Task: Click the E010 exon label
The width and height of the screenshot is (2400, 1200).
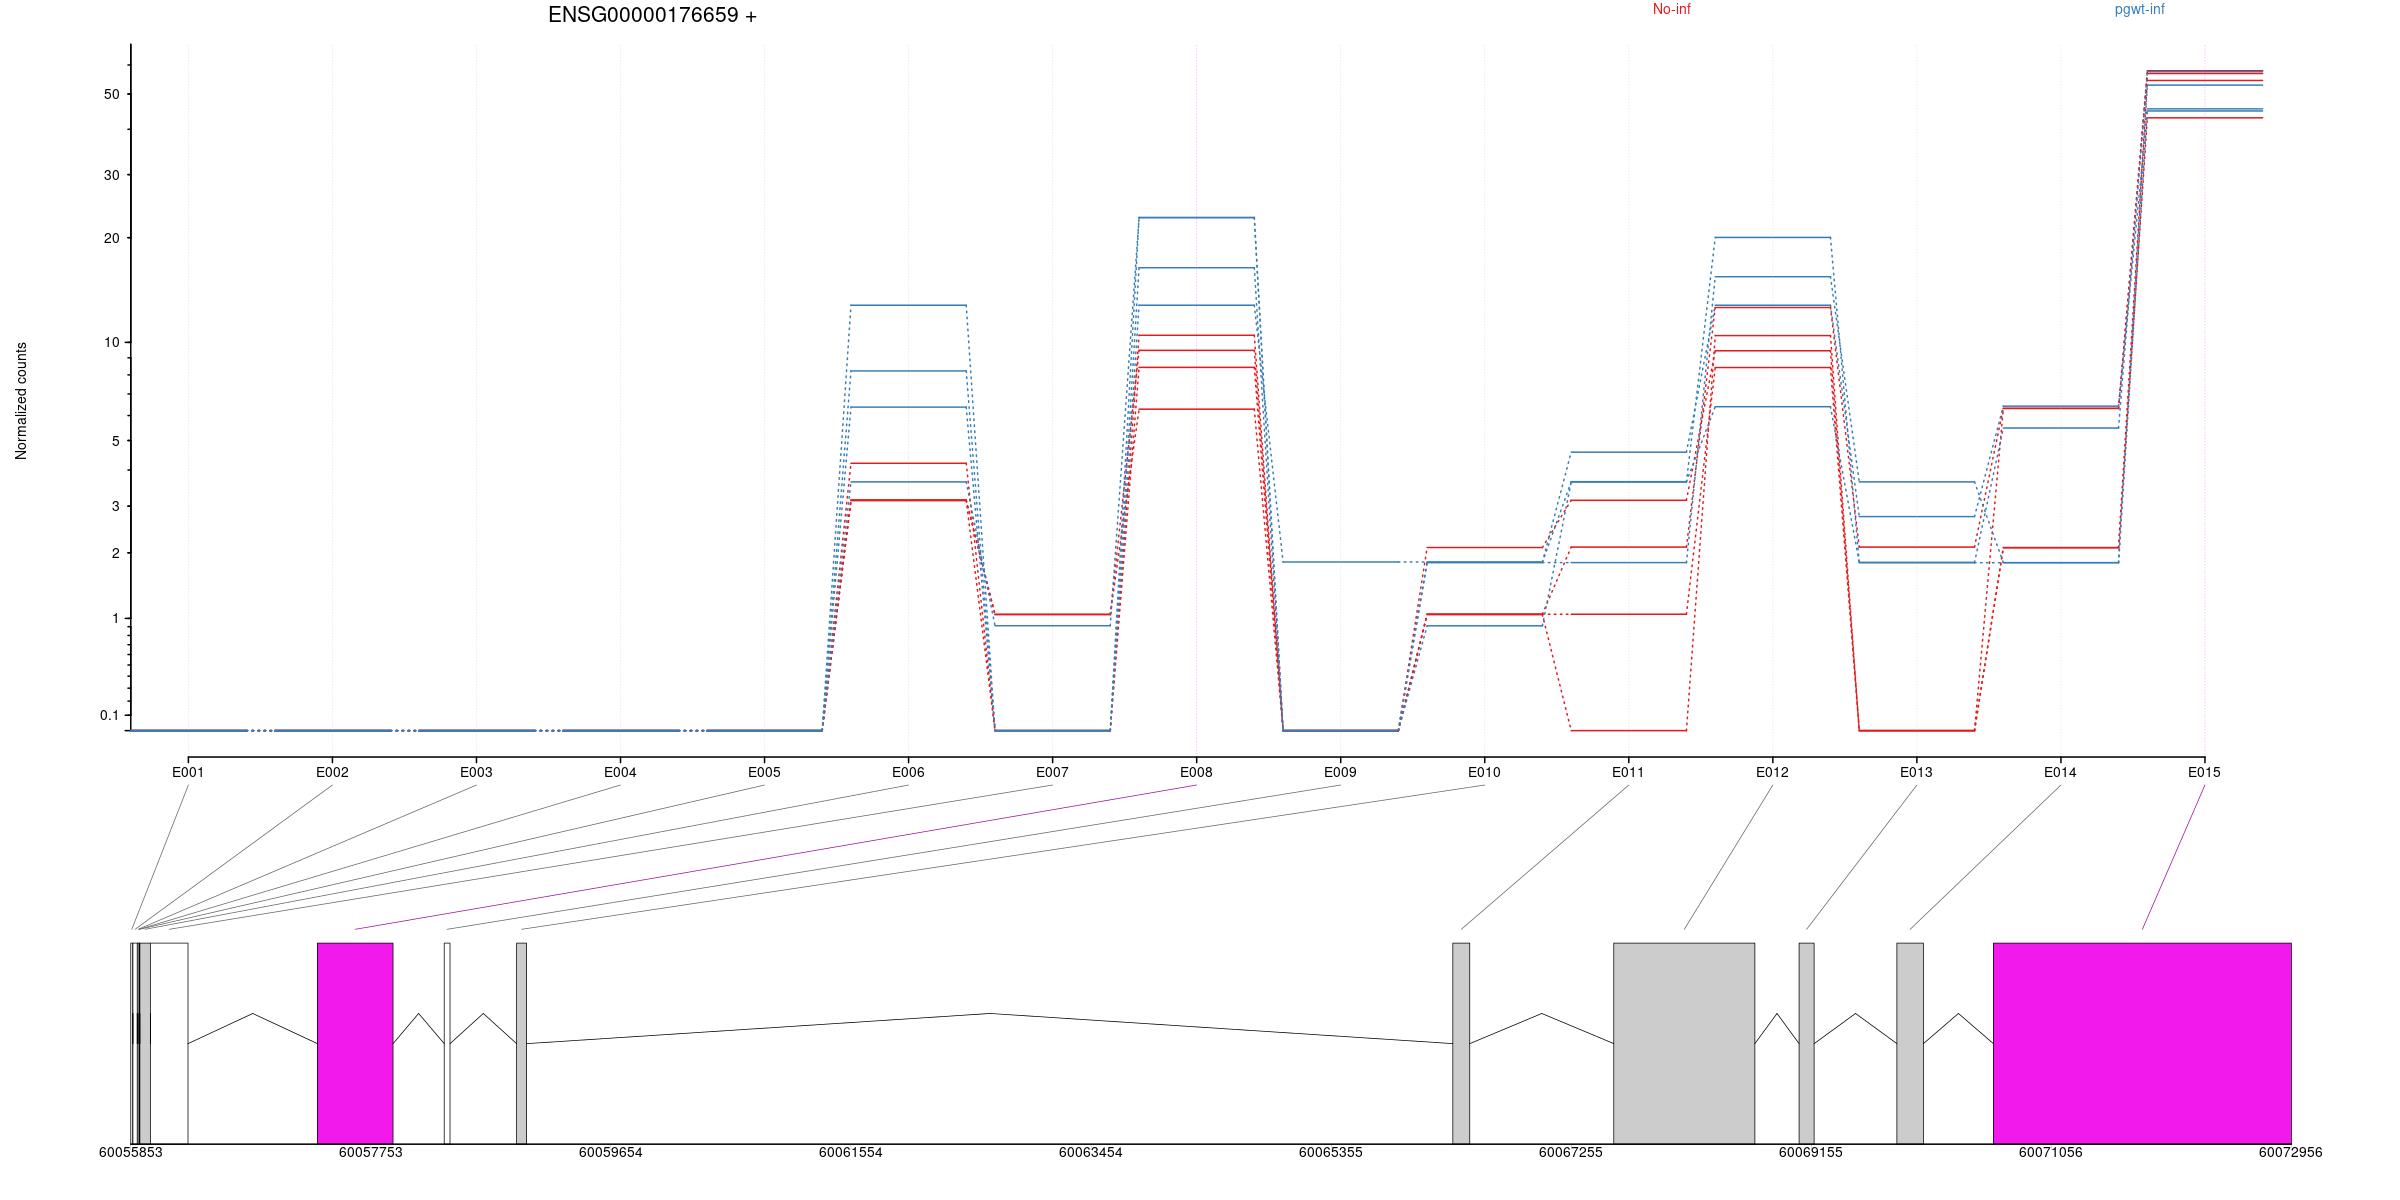Action: coord(1484,772)
